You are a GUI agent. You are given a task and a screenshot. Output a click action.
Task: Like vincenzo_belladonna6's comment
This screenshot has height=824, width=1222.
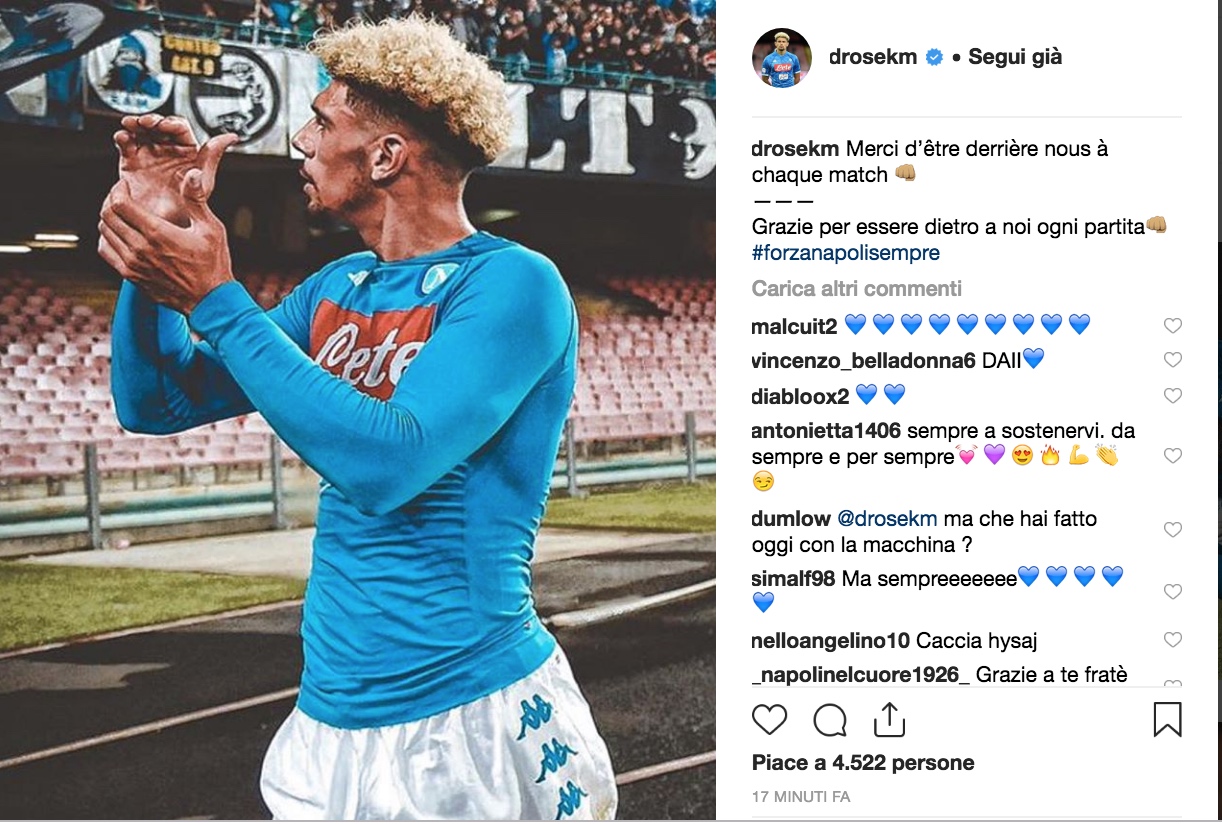click(x=1173, y=360)
